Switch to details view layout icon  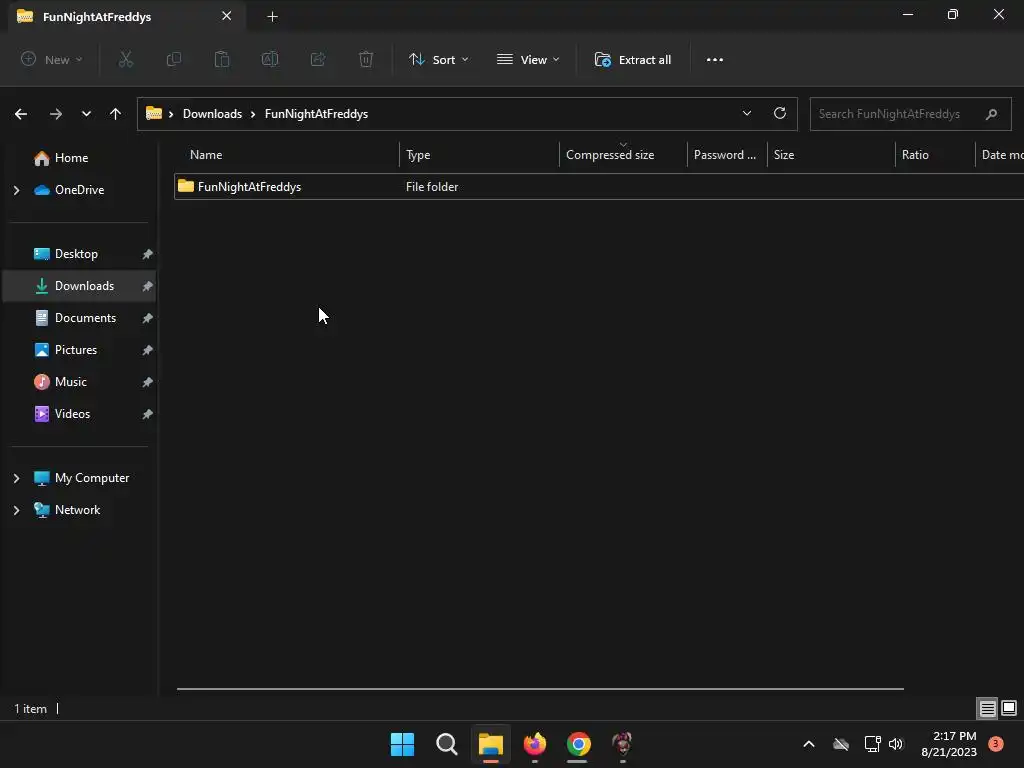(987, 708)
